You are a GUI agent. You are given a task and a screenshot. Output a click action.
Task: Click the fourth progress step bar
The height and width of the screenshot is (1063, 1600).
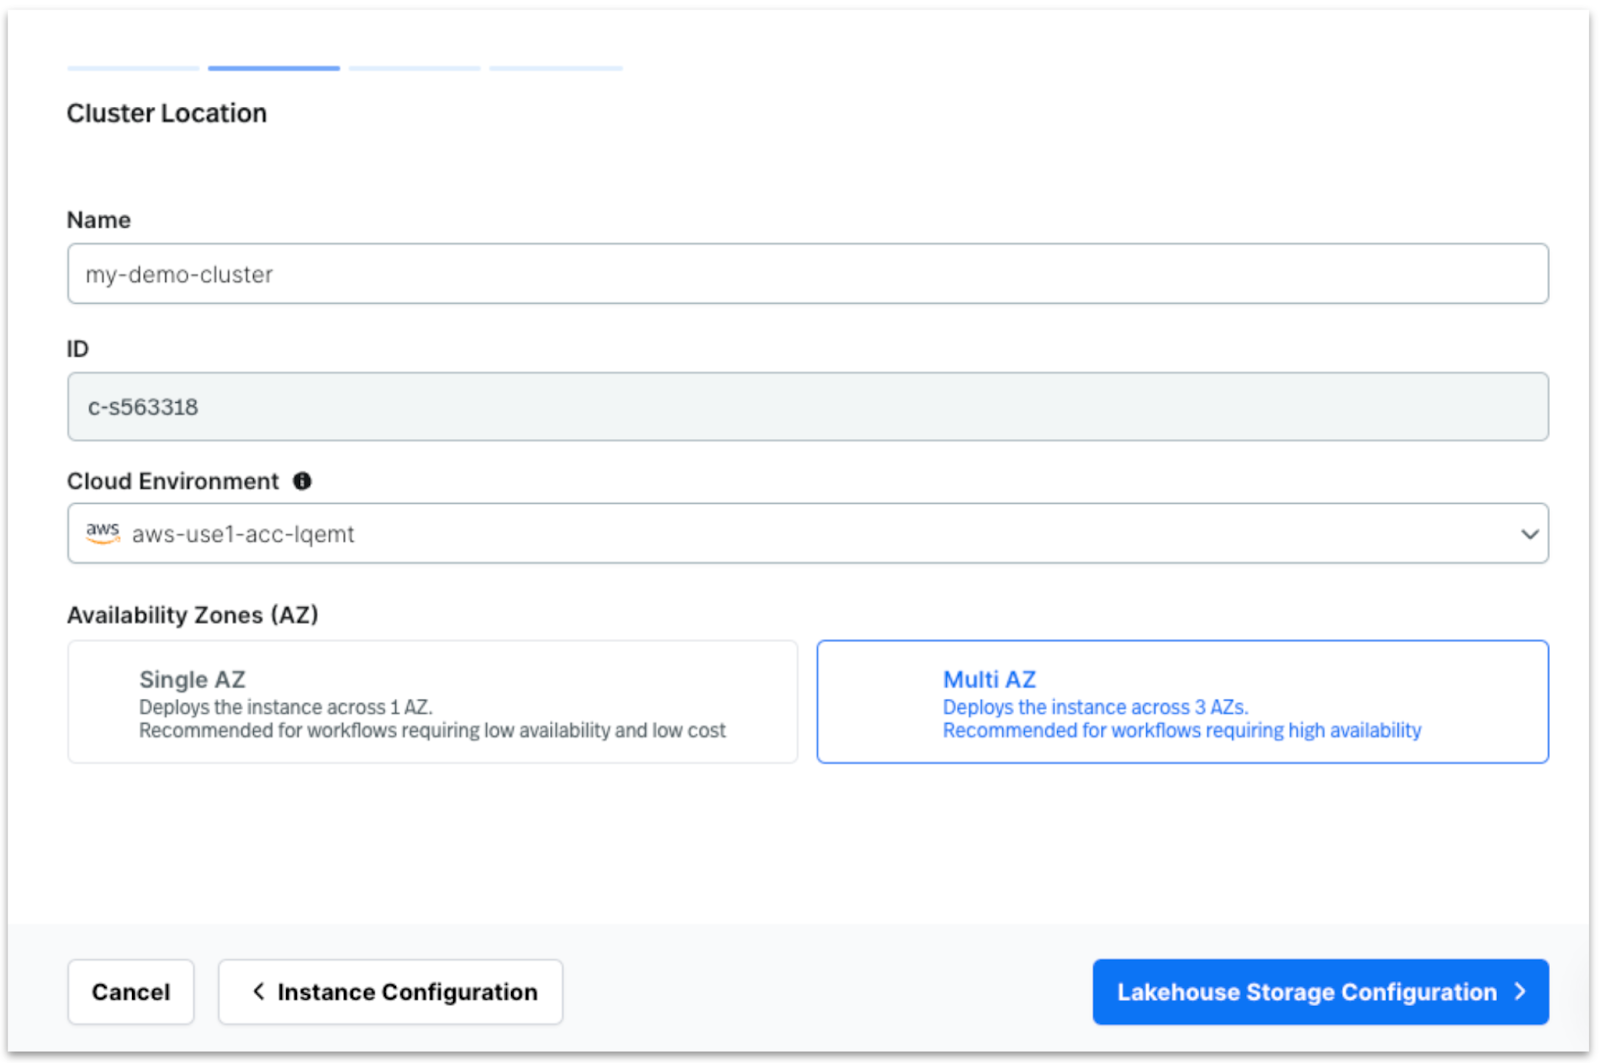(556, 68)
